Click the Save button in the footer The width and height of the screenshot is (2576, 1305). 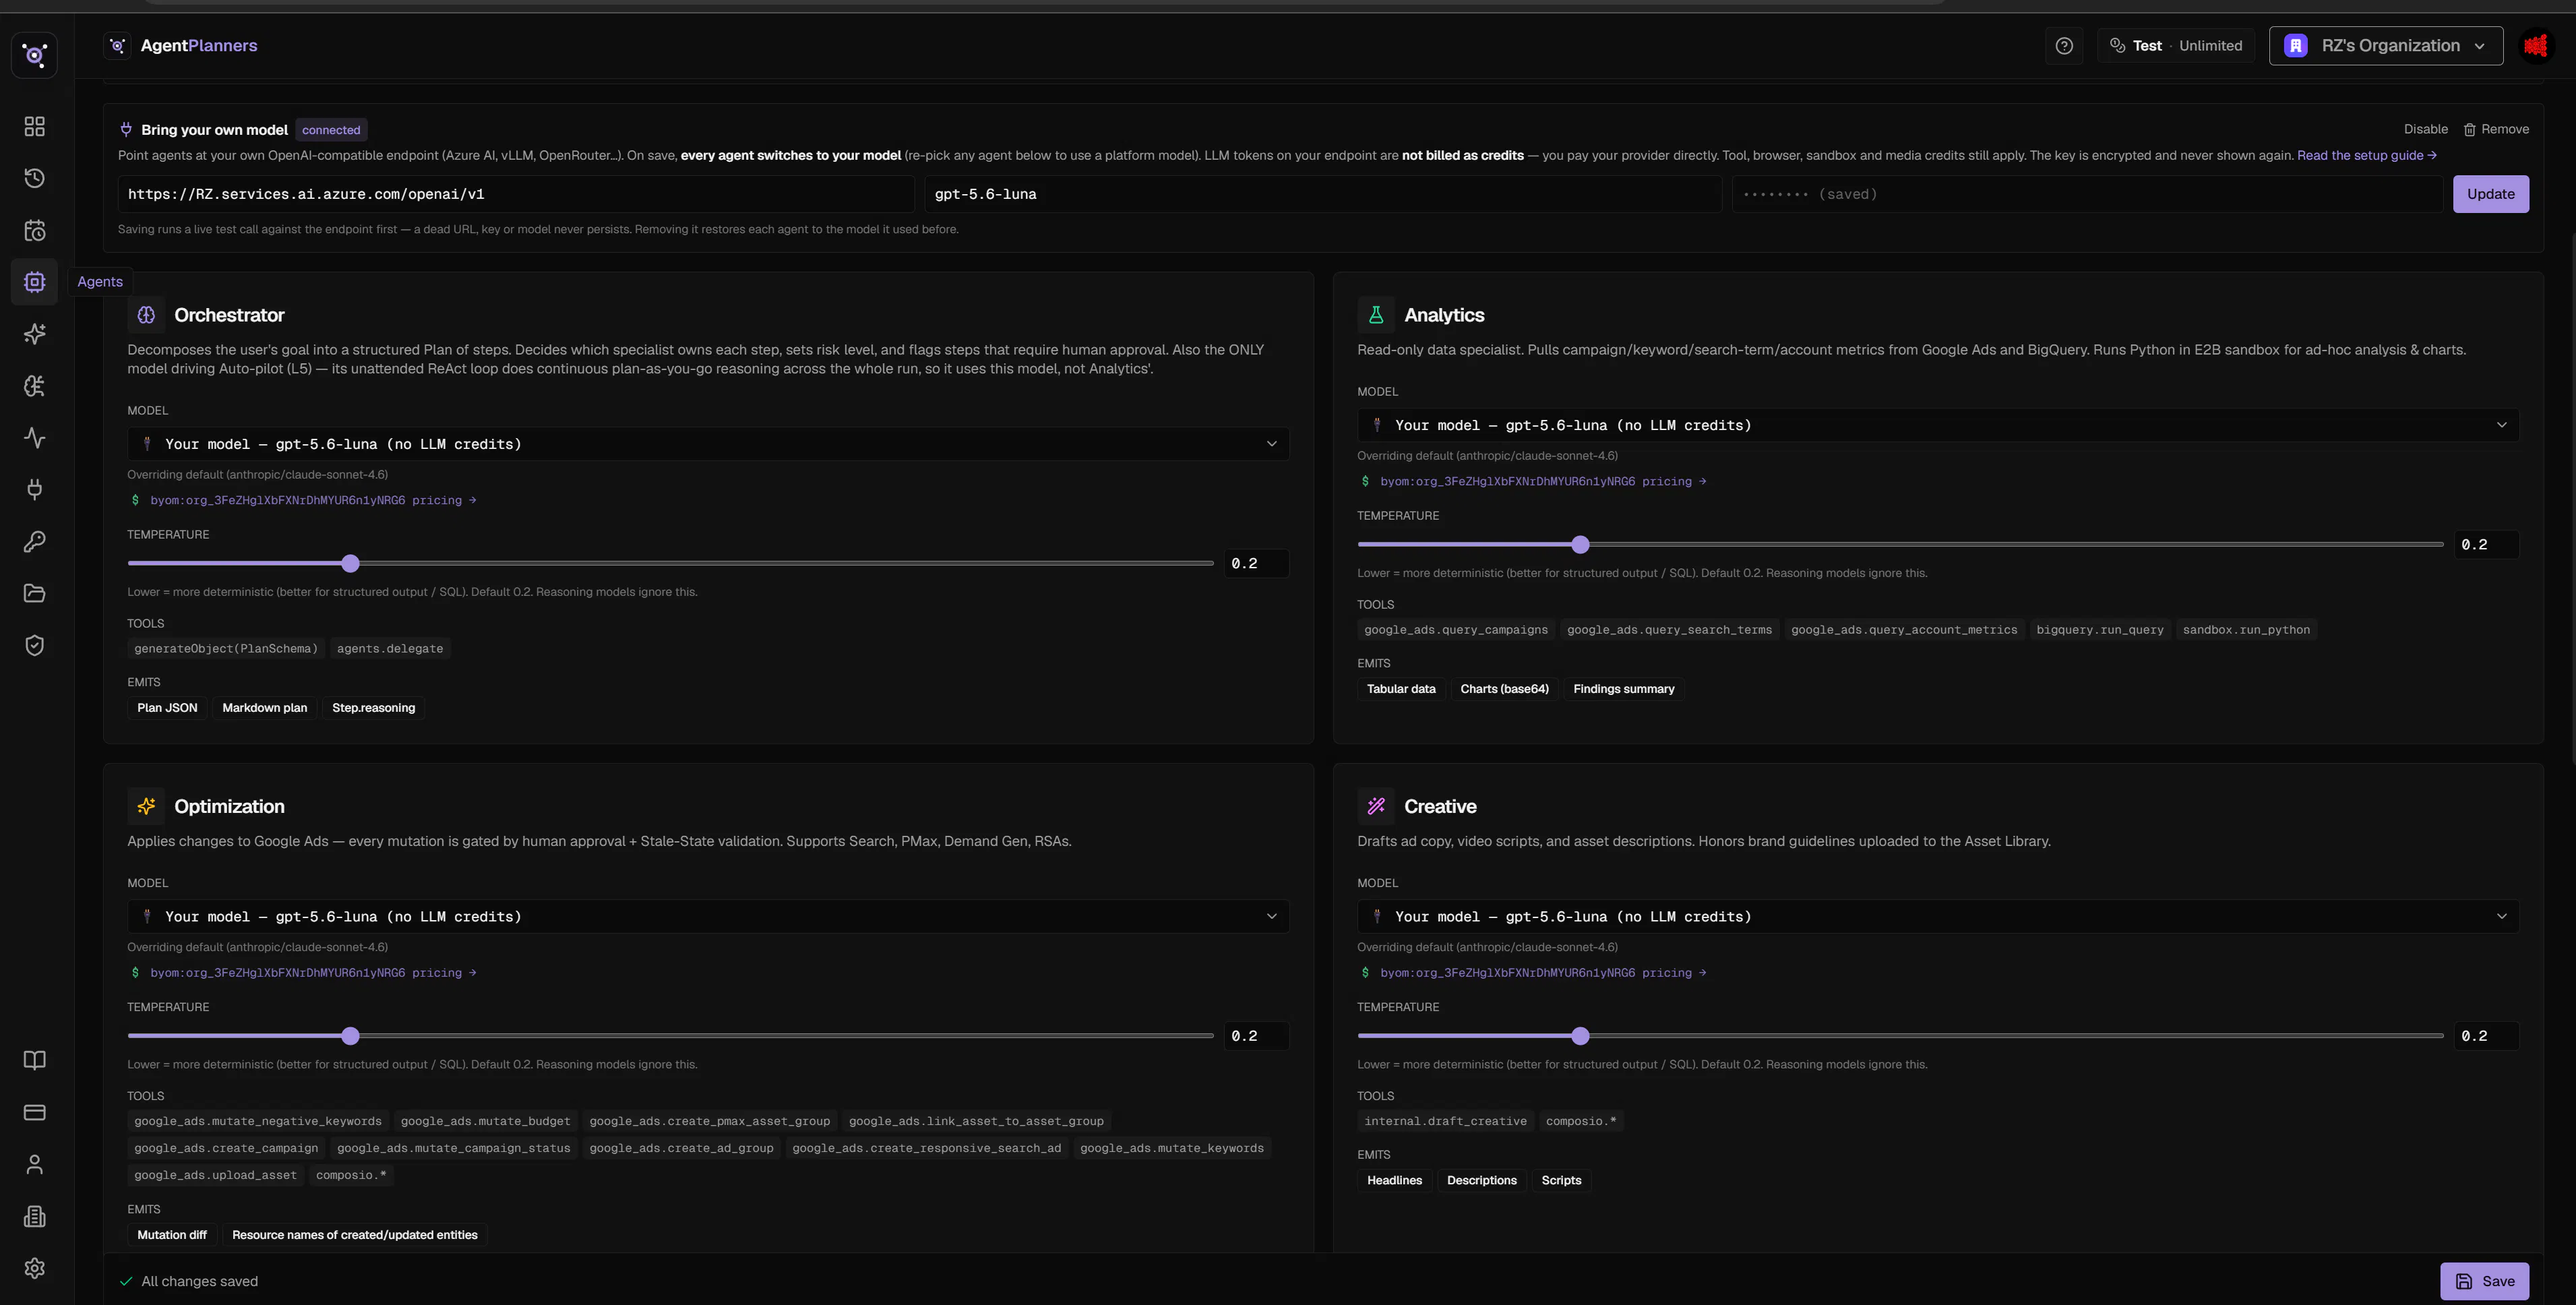(2485, 1281)
